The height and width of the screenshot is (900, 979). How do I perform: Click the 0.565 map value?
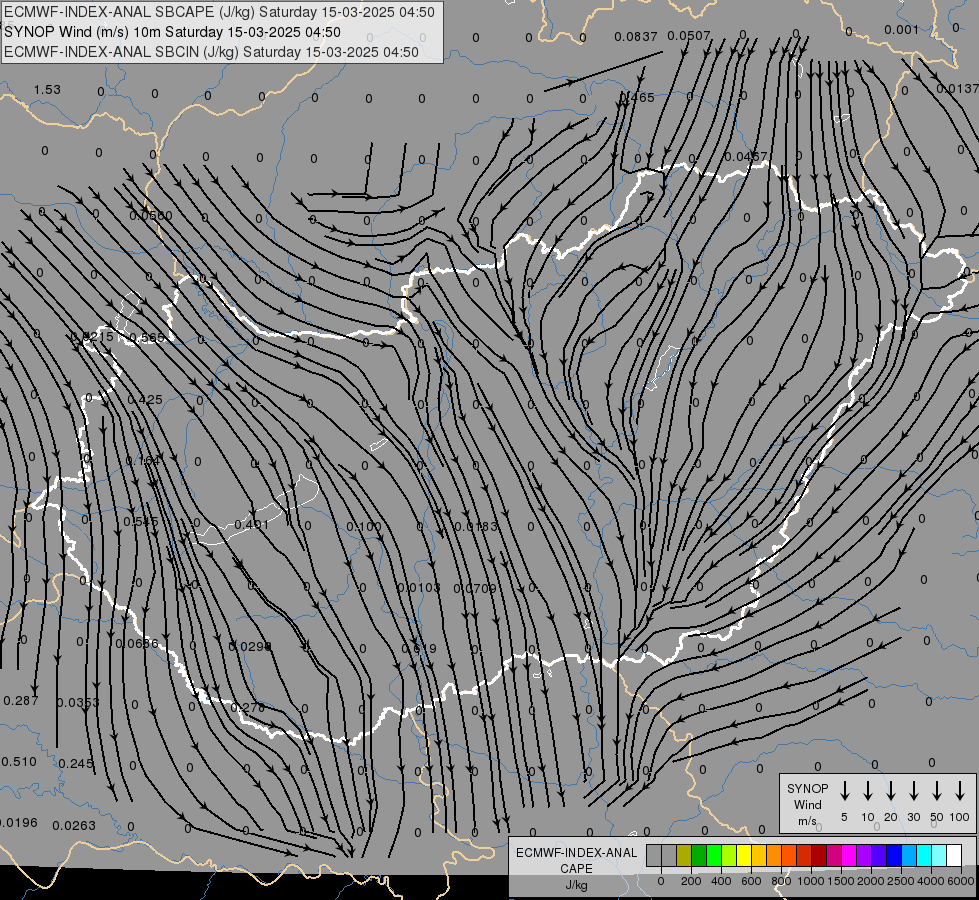point(147,338)
